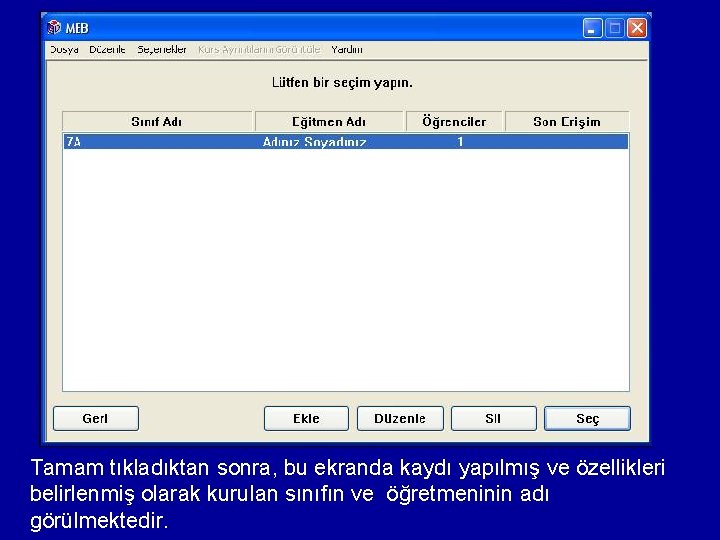
Task: Sort by the Eğitmen Adı column header
Action: [x=329, y=122]
